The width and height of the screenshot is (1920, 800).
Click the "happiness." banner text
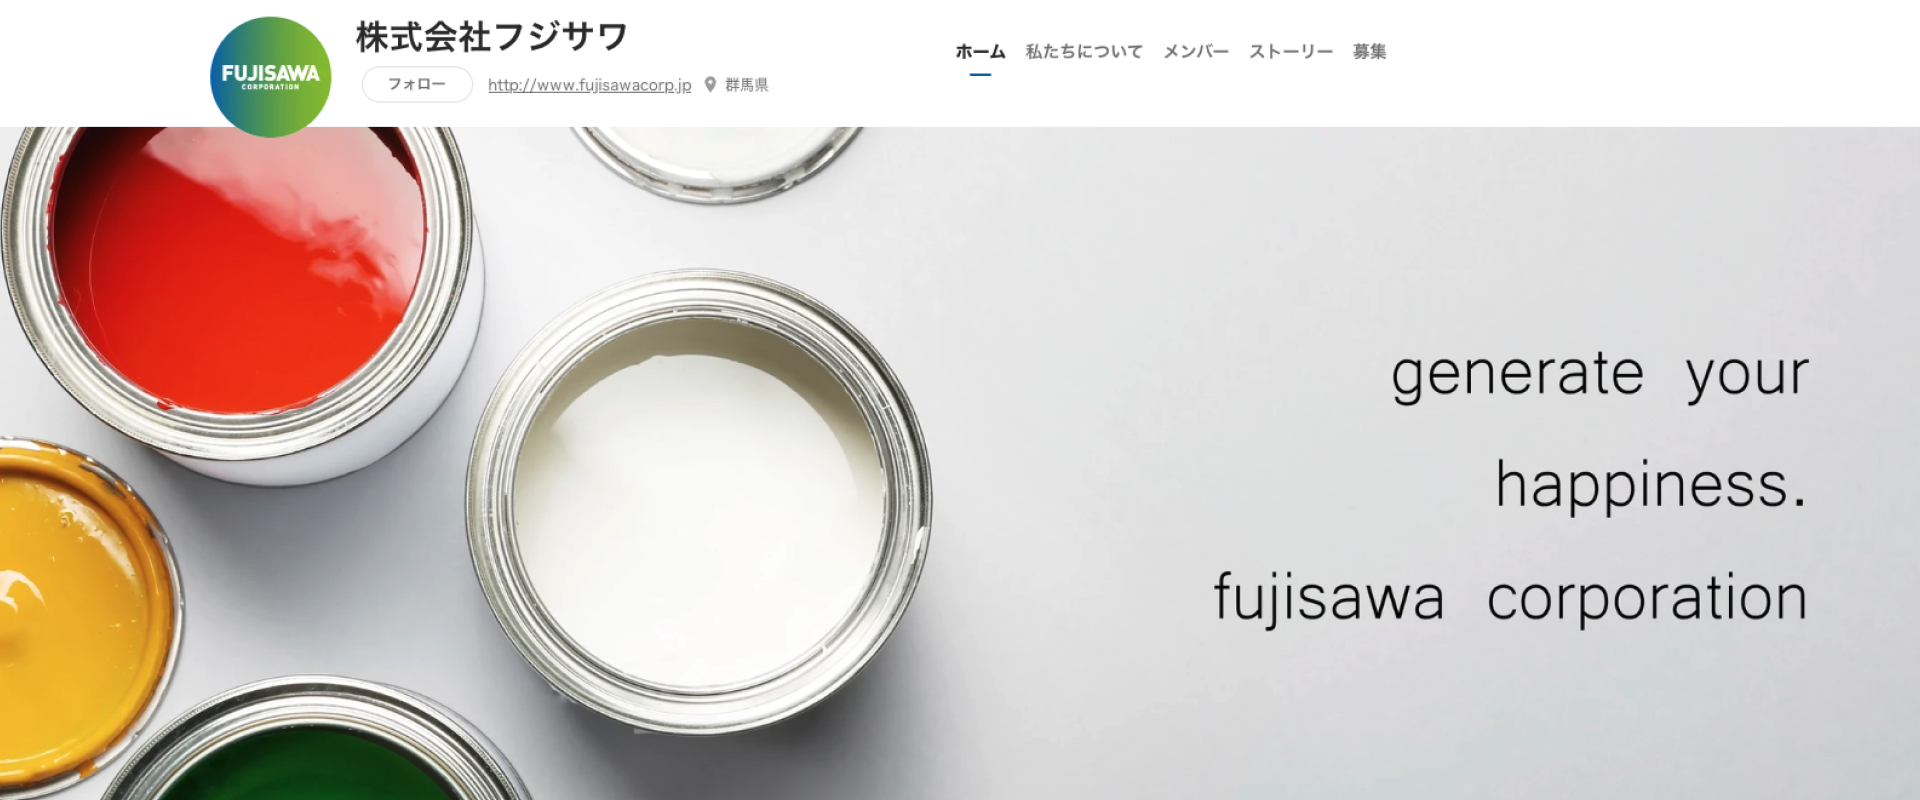[1651, 486]
